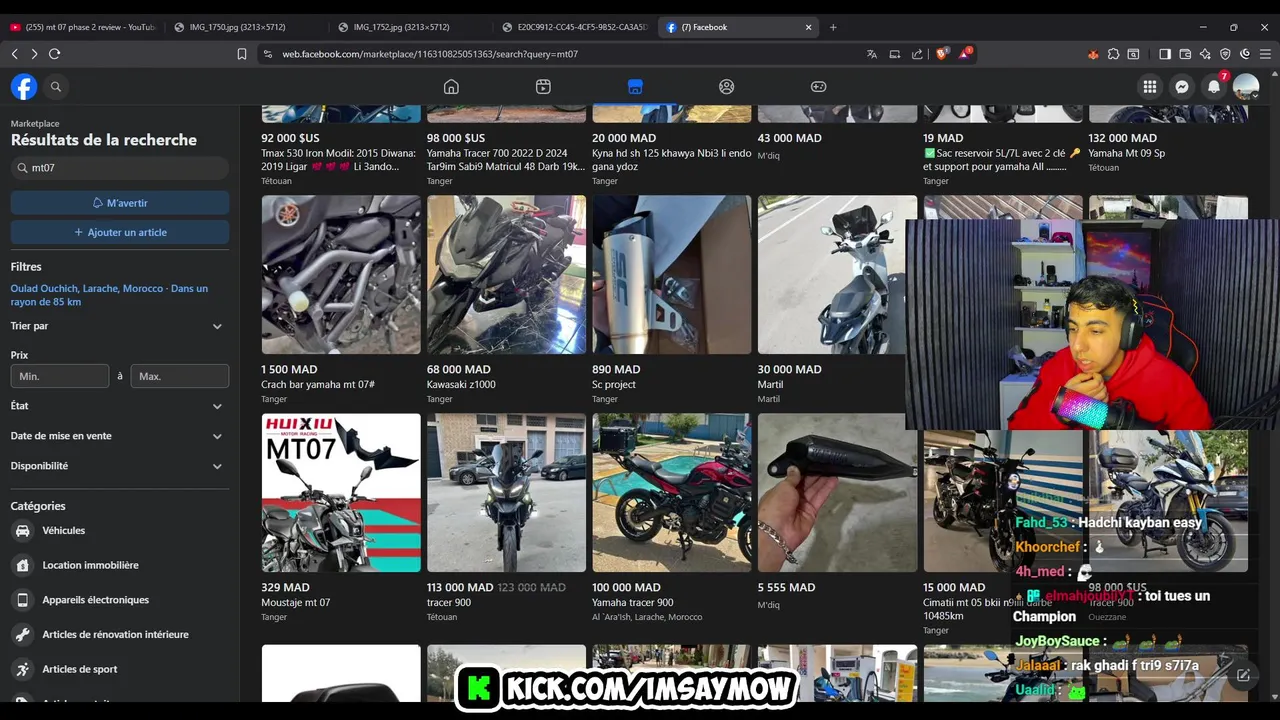Open tracer 900 113 000 MAD photo
Viewport: 1280px width, 720px height.
[507, 493]
